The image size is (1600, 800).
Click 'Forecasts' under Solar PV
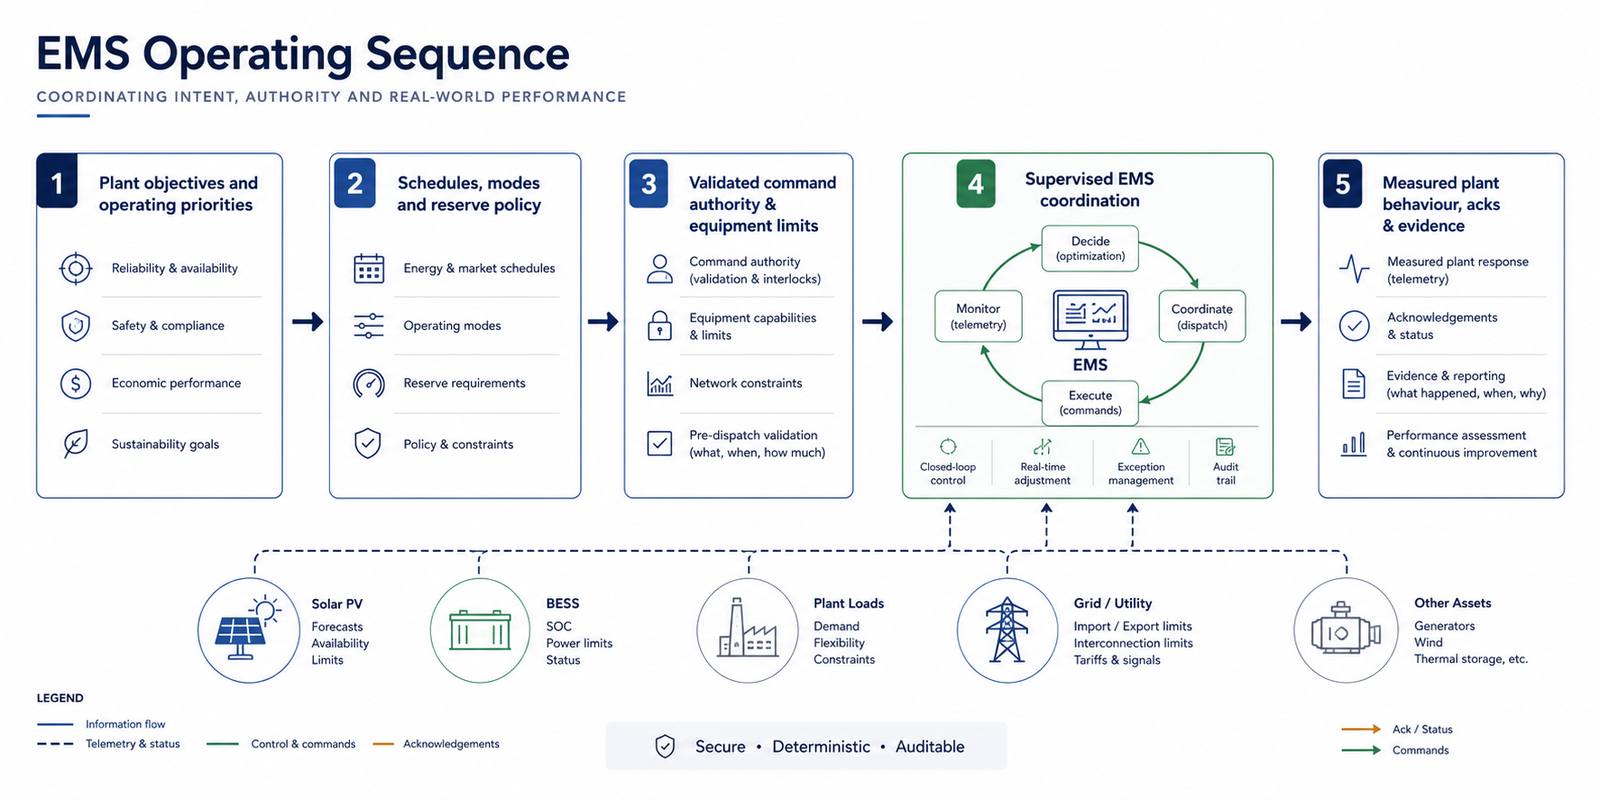337,627
